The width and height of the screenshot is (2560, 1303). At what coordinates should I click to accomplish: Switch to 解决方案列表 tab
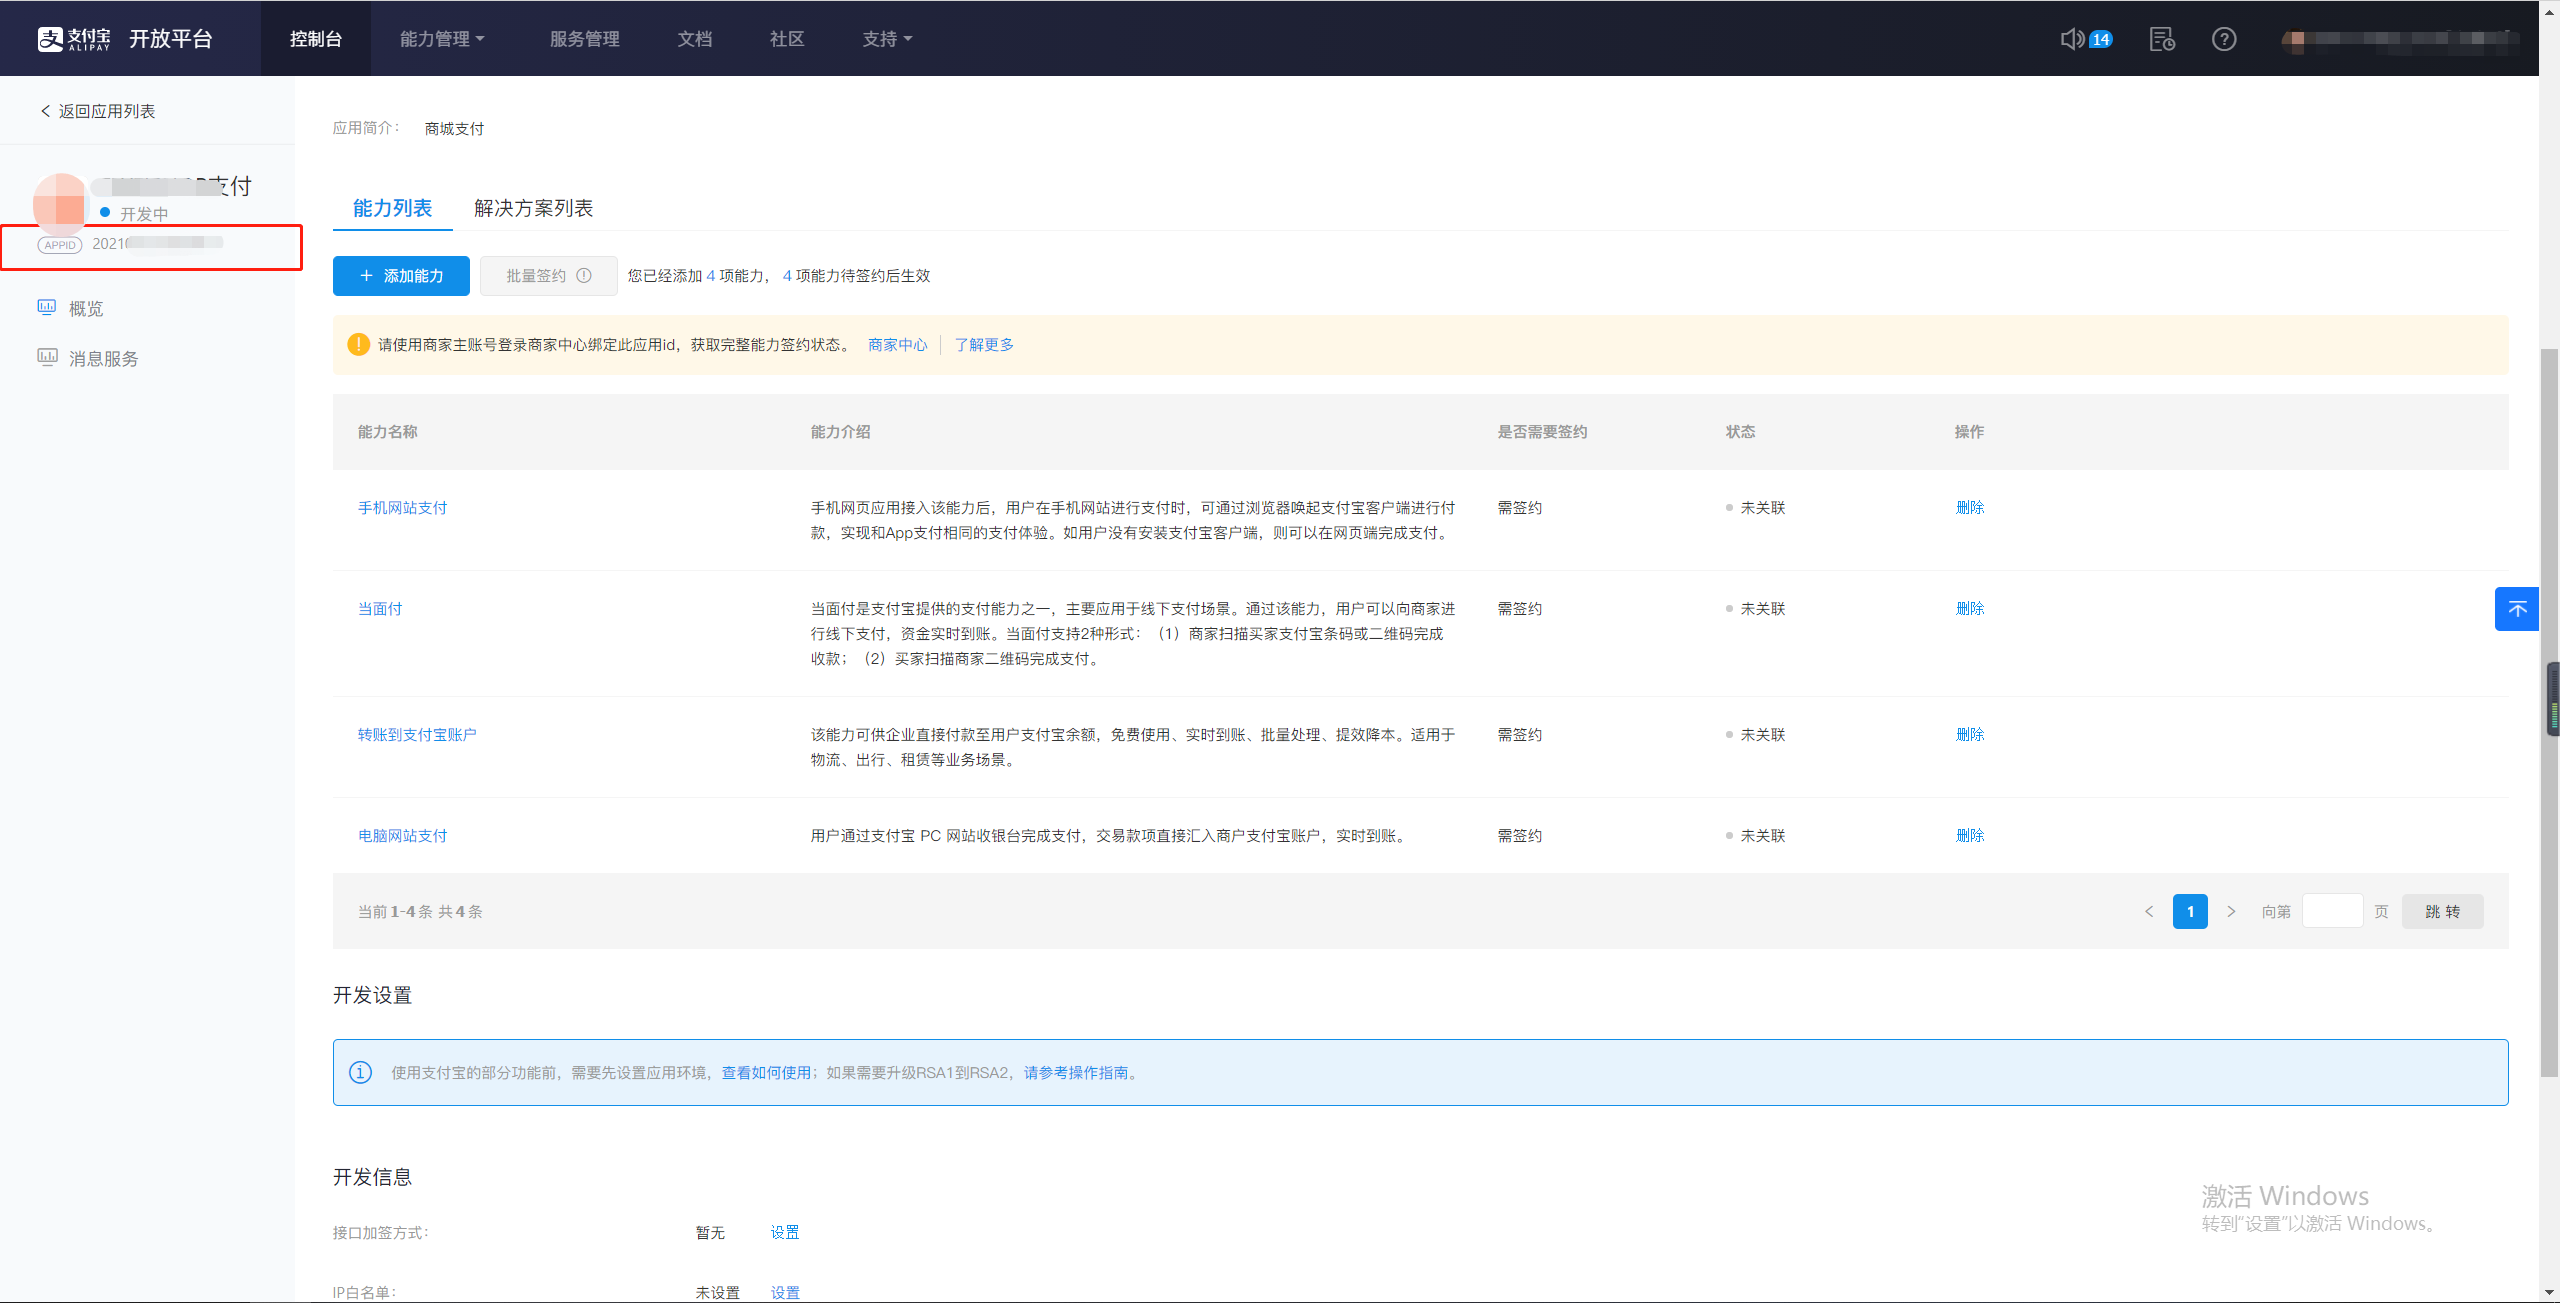pos(533,208)
